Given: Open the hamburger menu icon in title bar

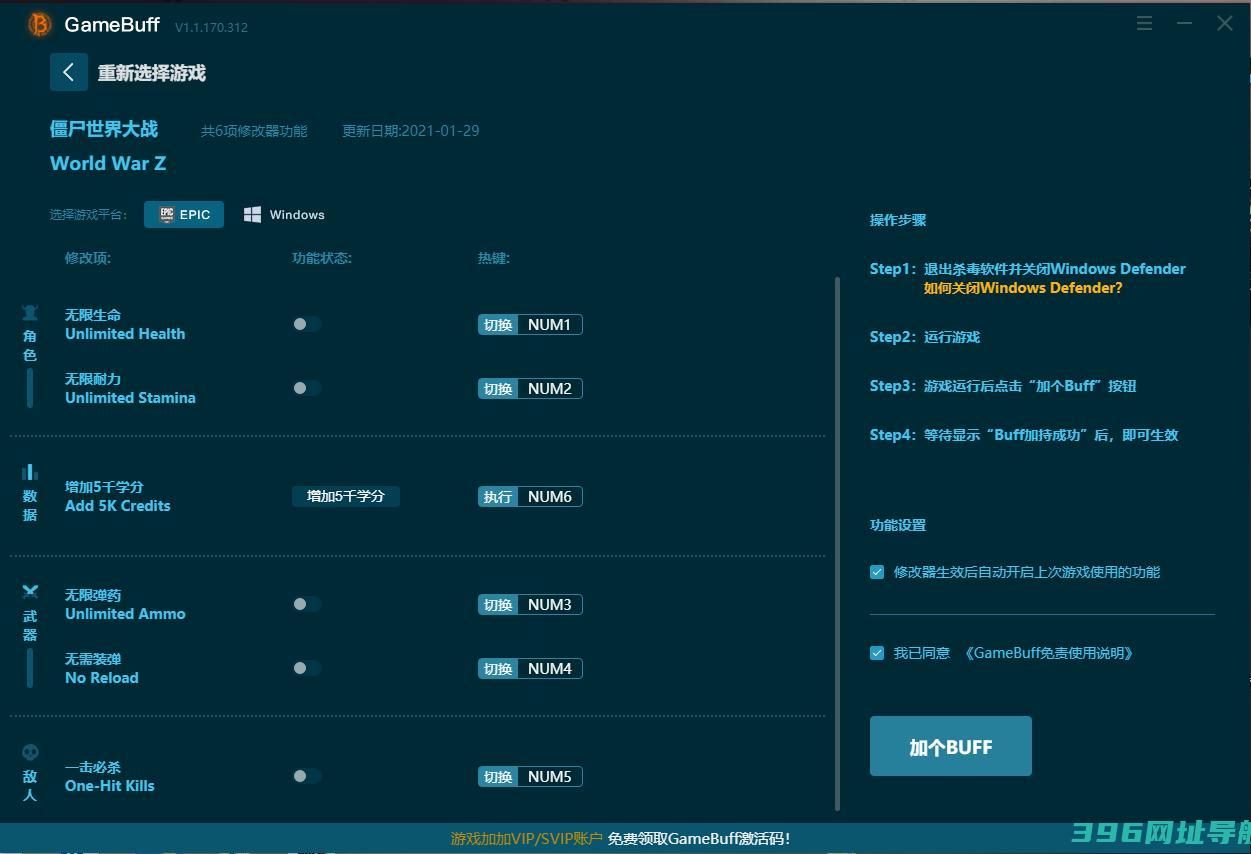Looking at the screenshot, I should pos(1145,23).
